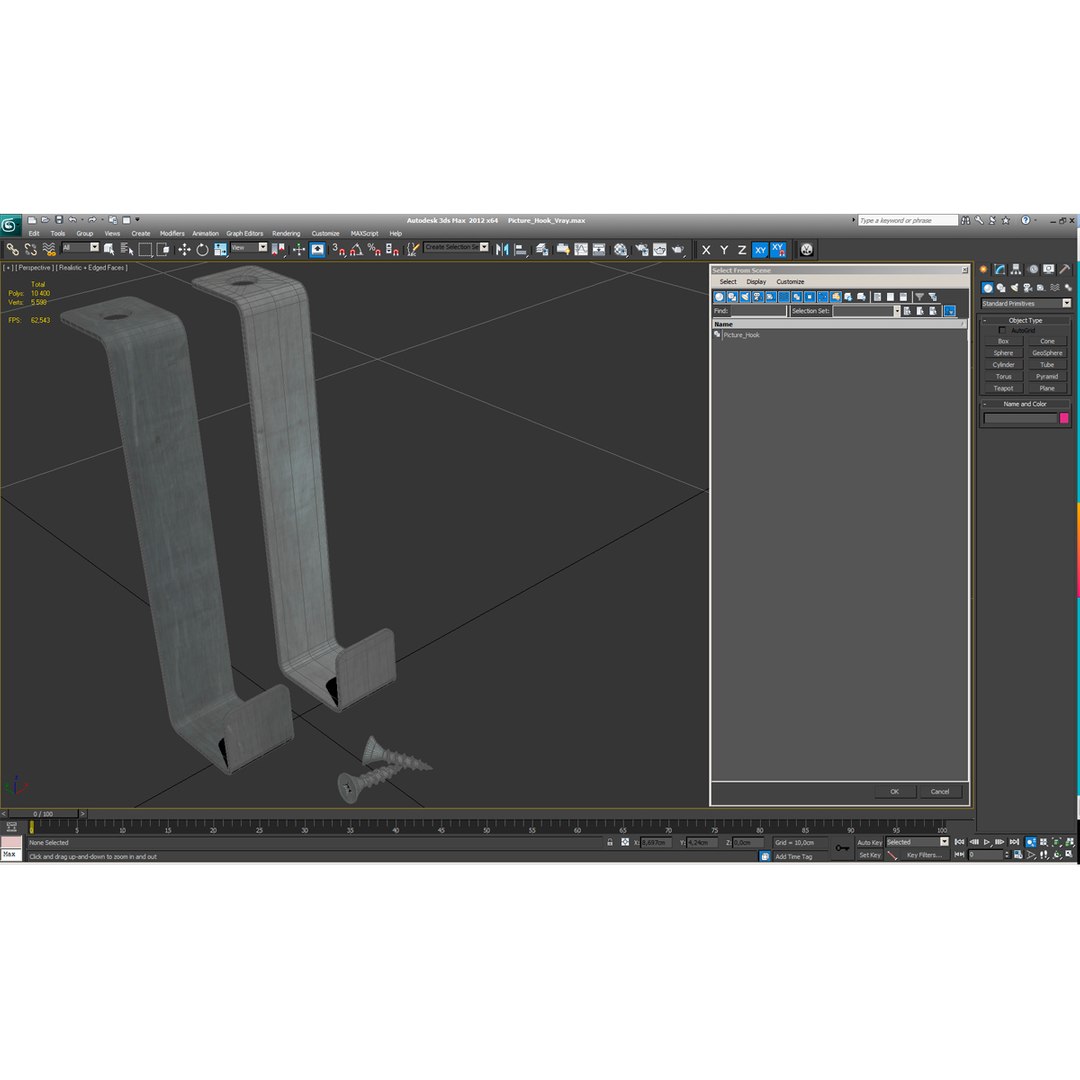This screenshot has height=1080, width=1080.
Task: Open the selection filter All dropdown
Action: pyautogui.click(x=80, y=247)
